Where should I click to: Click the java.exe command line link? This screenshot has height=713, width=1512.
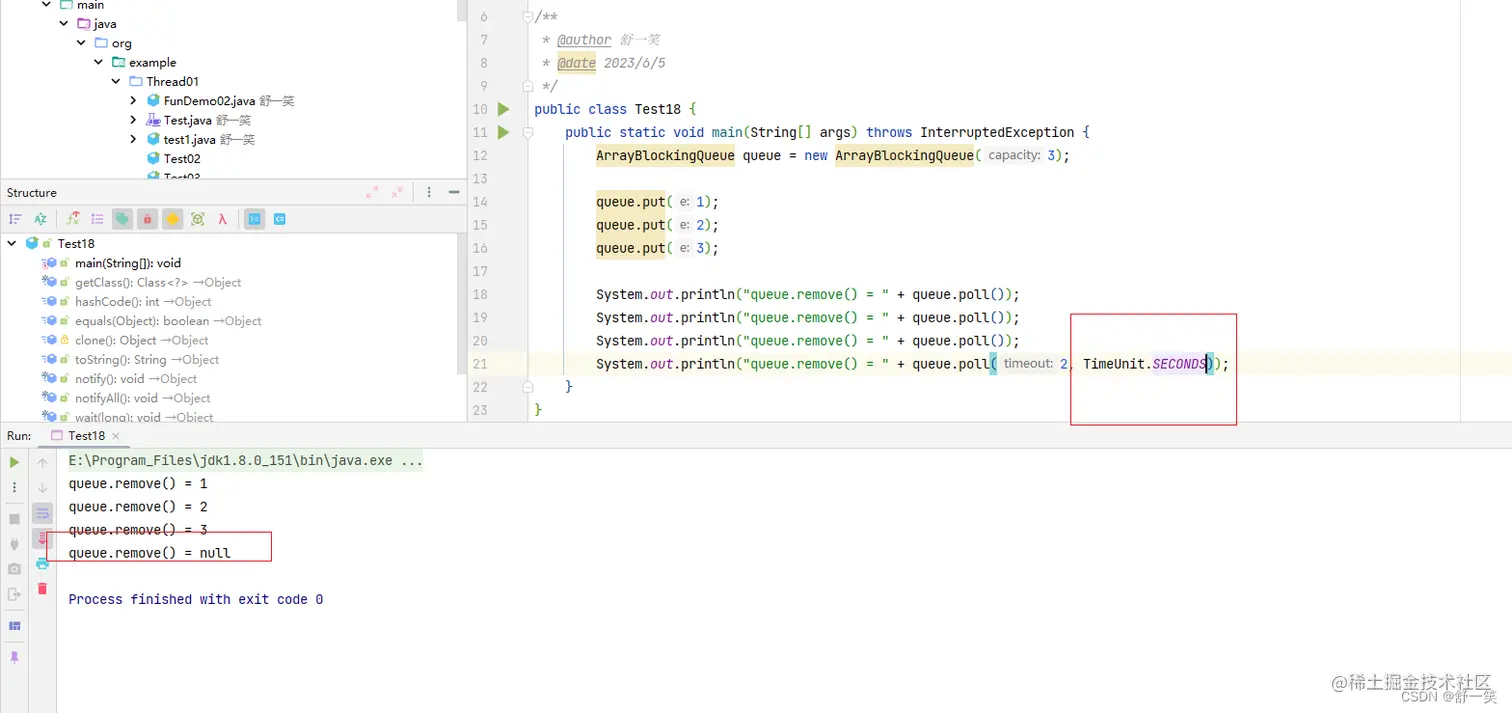click(x=245, y=461)
